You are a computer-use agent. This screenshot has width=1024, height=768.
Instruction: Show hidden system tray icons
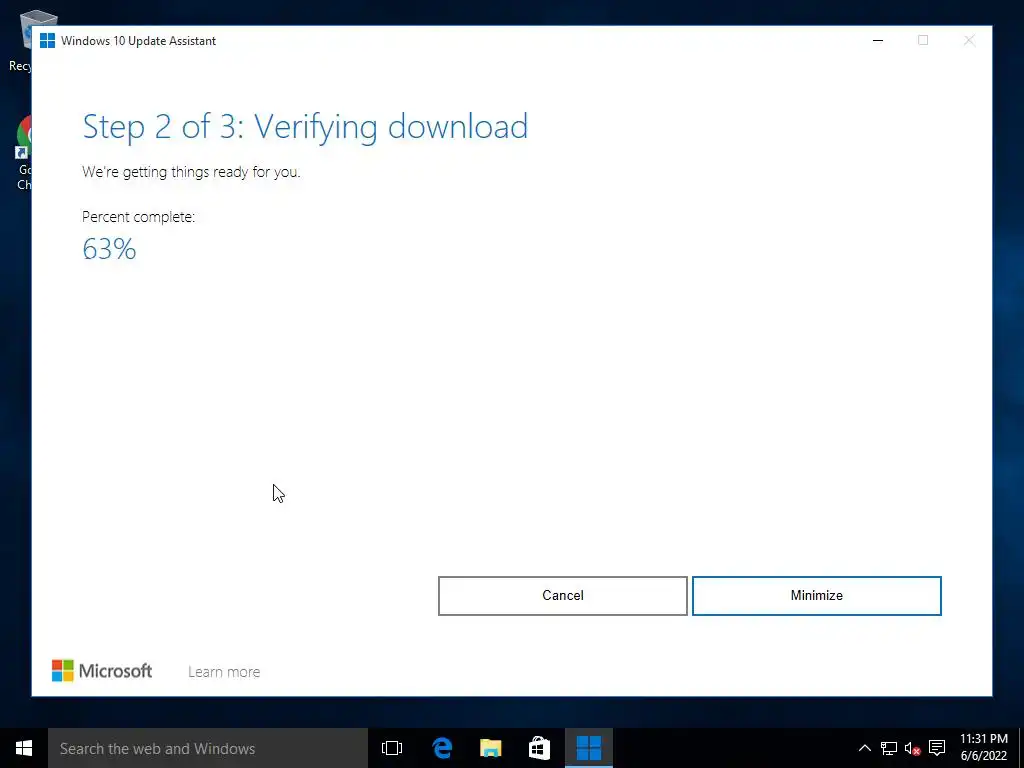pyautogui.click(x=864, y=748)
